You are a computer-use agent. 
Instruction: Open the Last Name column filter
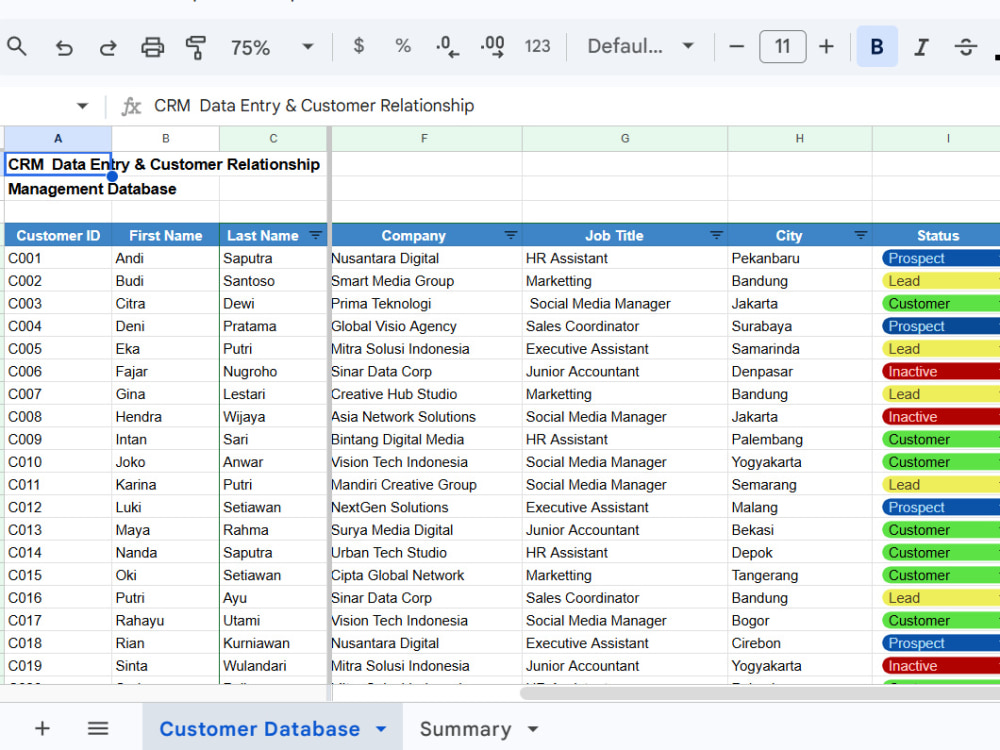(315, 235)
